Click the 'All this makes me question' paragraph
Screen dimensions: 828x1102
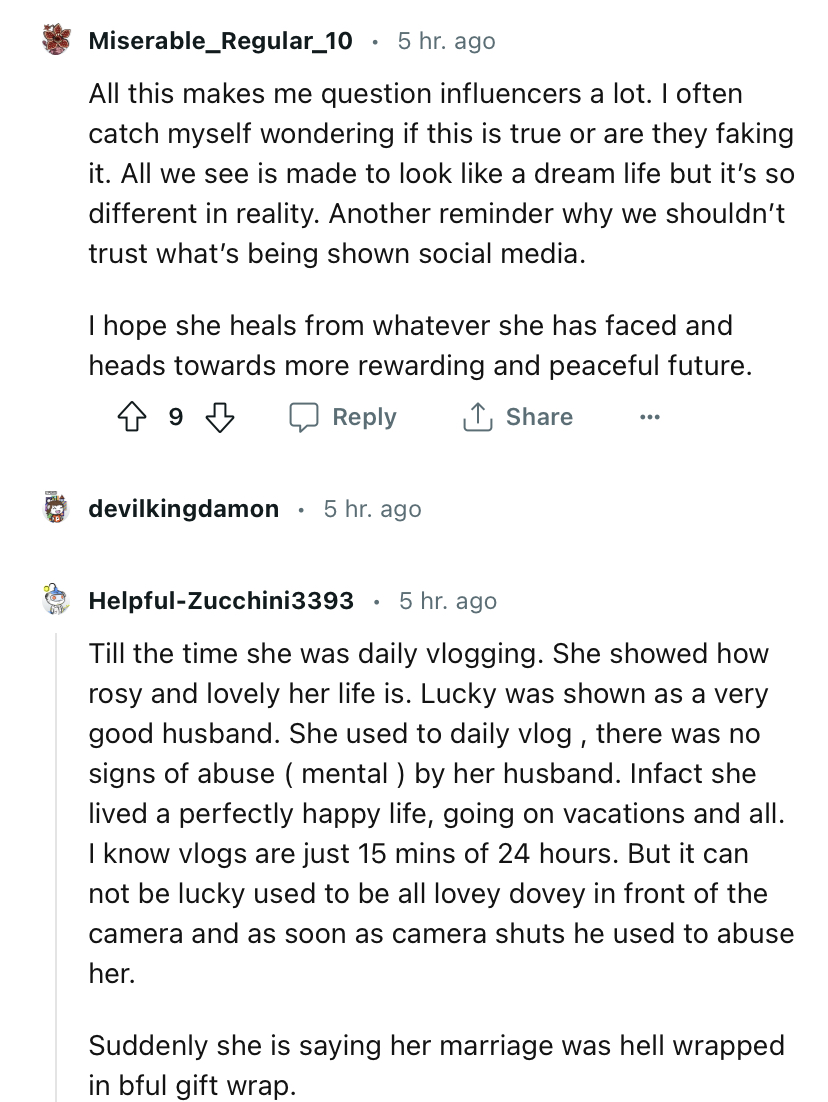tap(440, 174)
